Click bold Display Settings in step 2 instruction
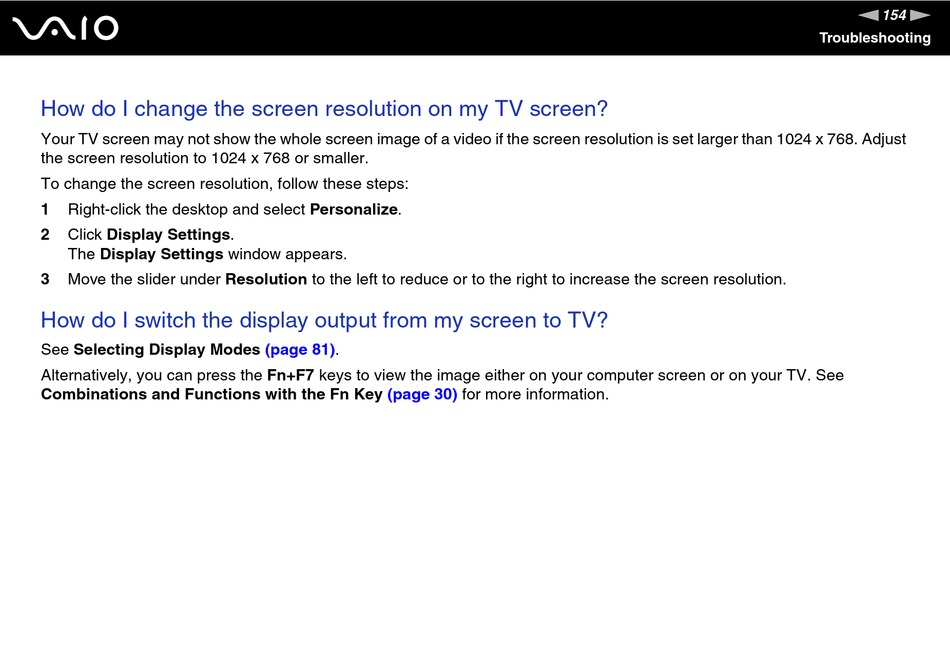The image size is (950, 671). pos(168,234)
